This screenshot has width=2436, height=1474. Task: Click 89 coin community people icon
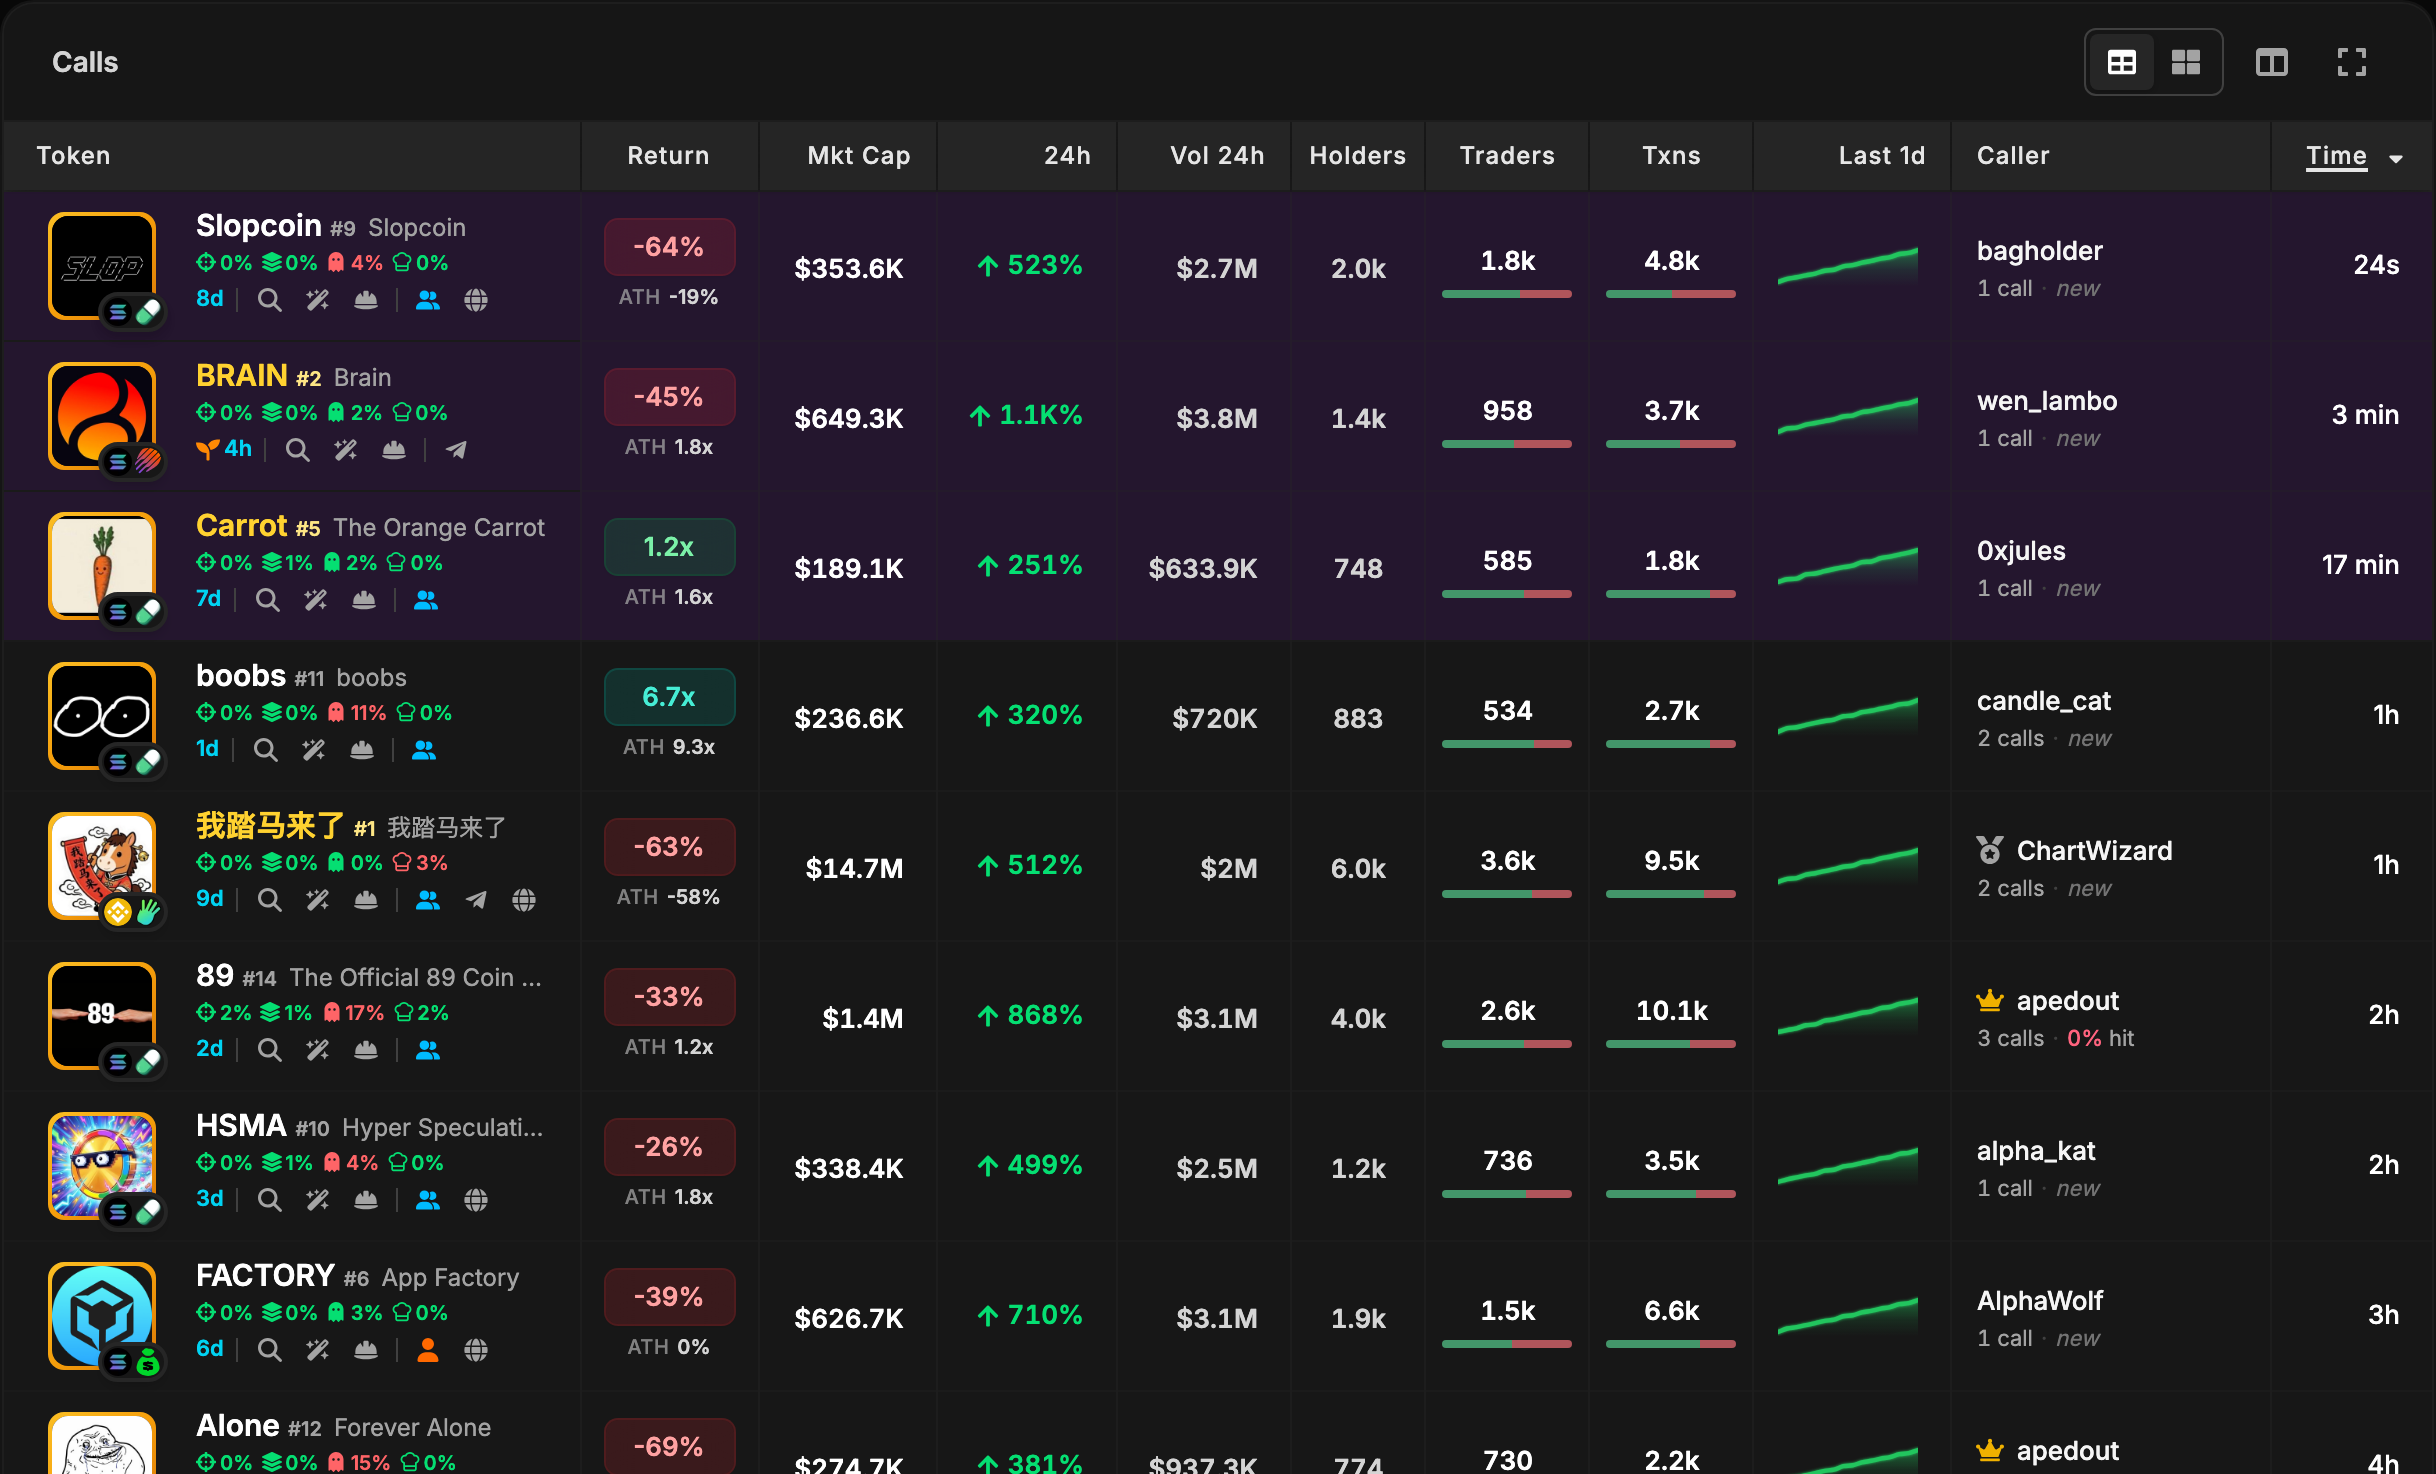tap(428, 1050)
